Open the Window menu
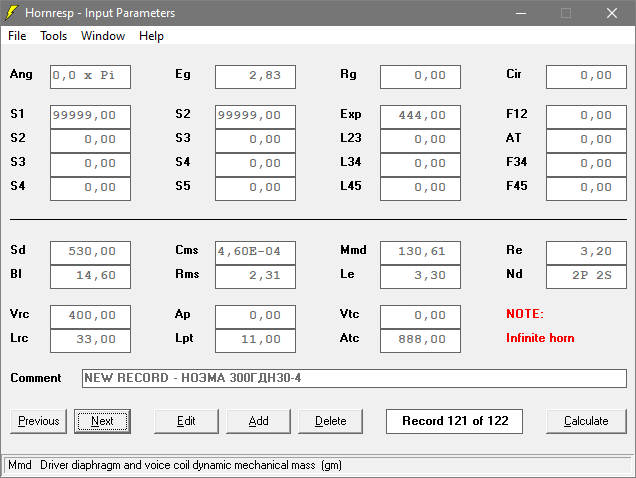636x478 pixels. 103,36
